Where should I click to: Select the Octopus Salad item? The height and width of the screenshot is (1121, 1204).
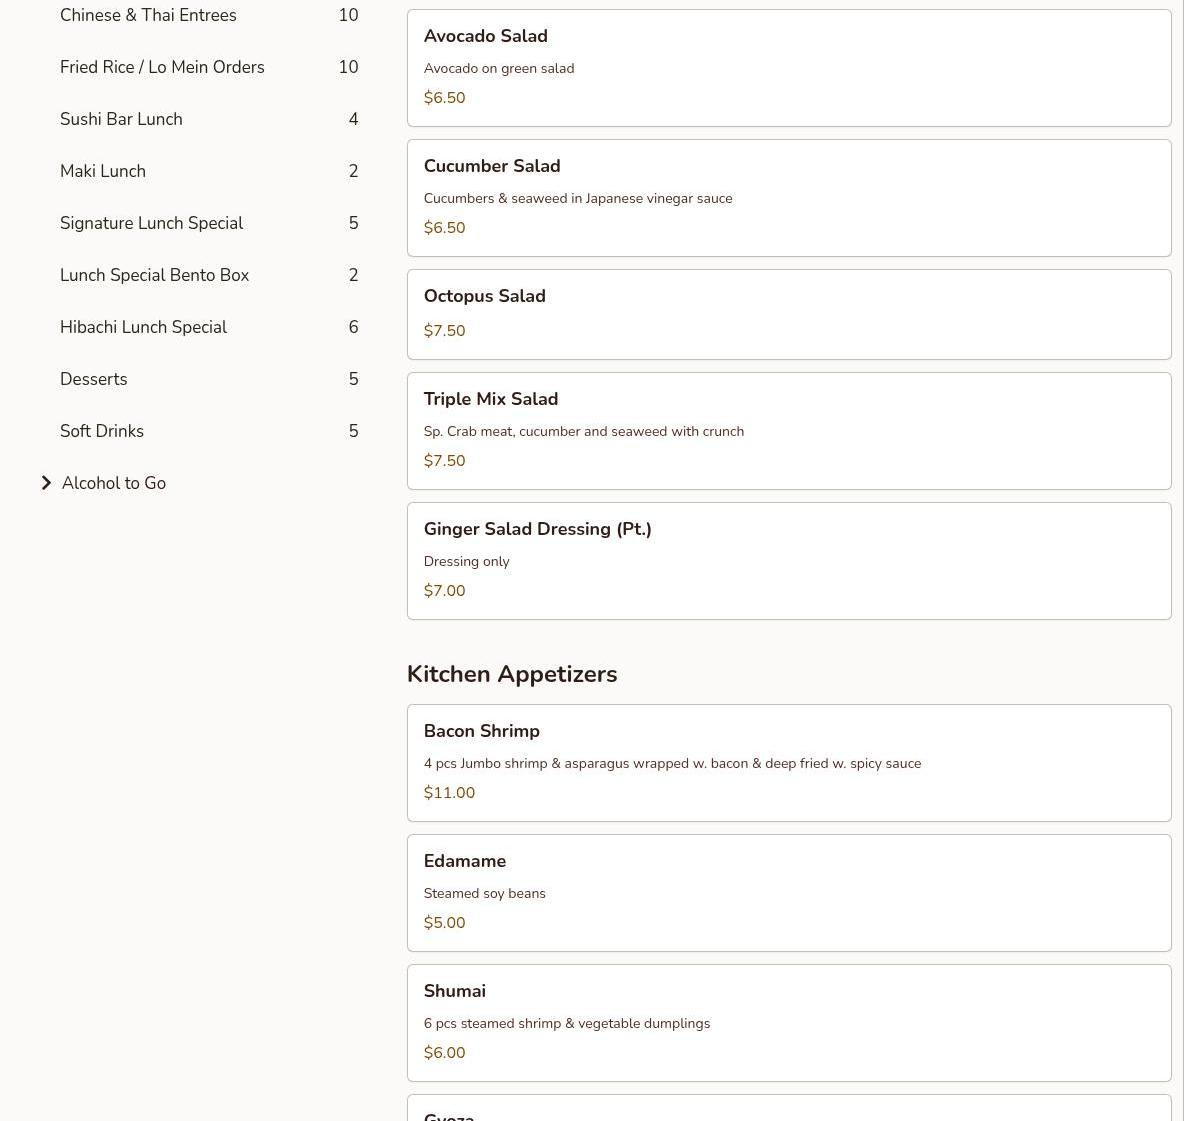pos(789,314)
